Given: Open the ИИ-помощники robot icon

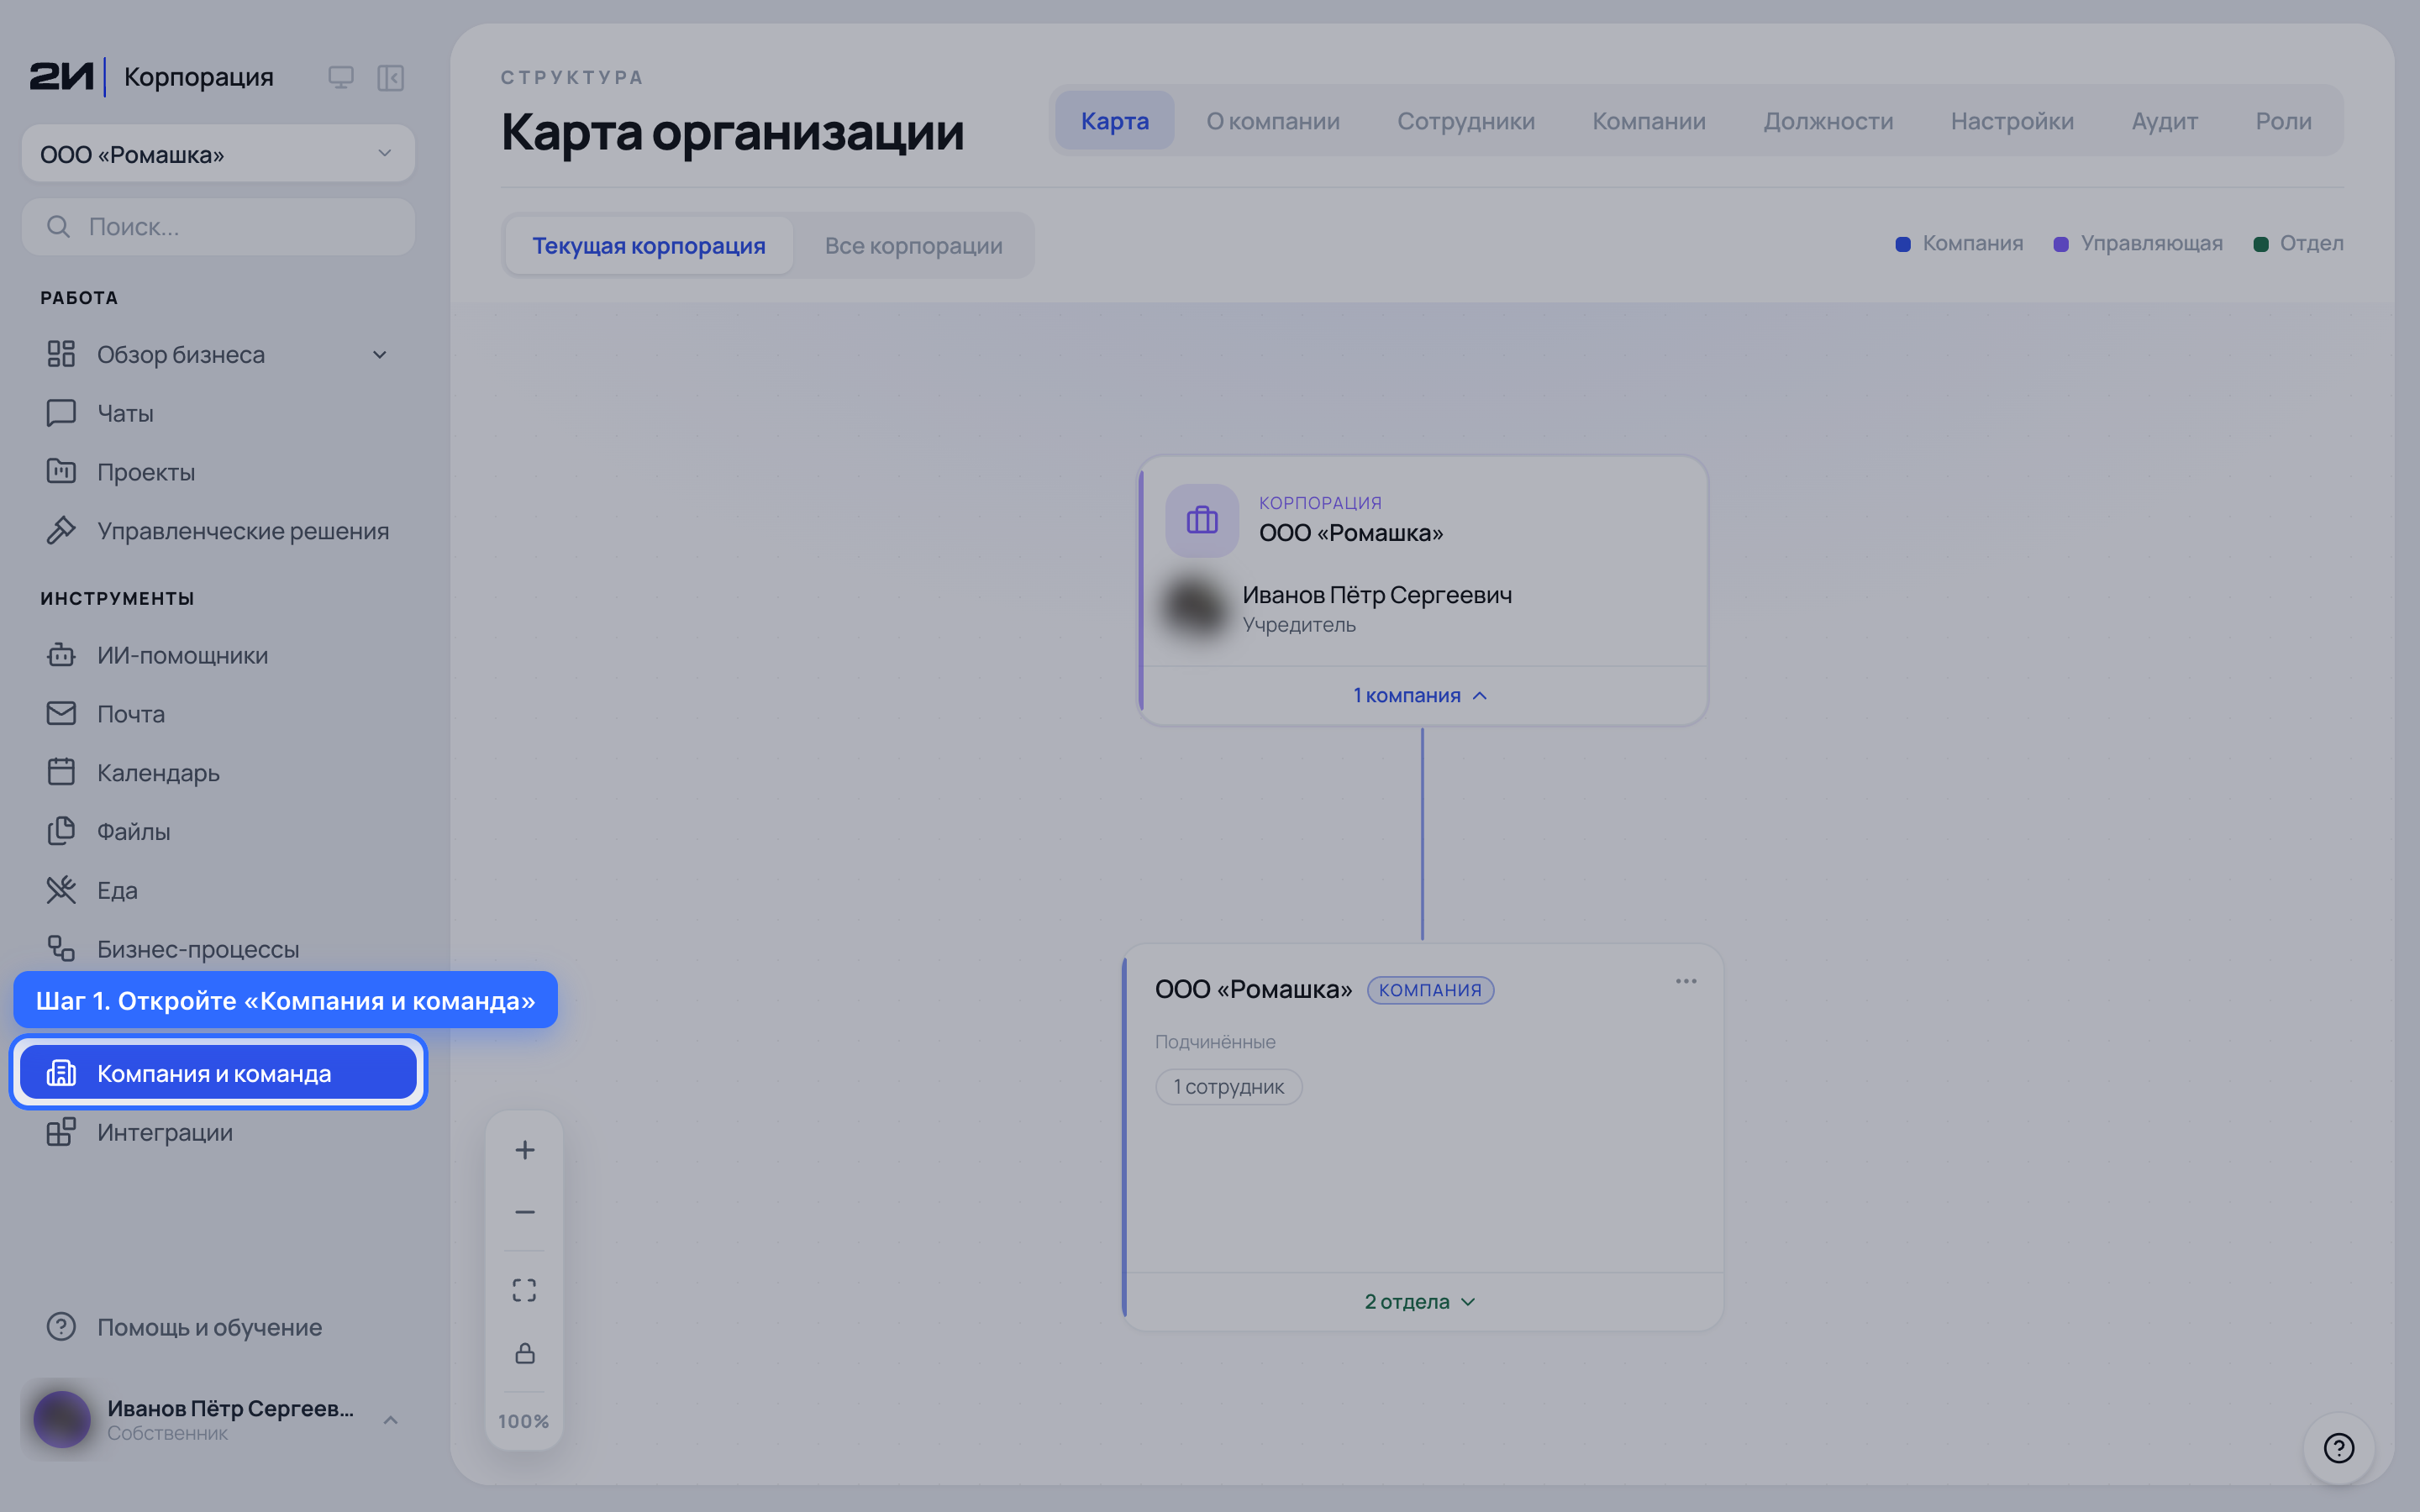Looking at the screenshot, I should 61,655.
